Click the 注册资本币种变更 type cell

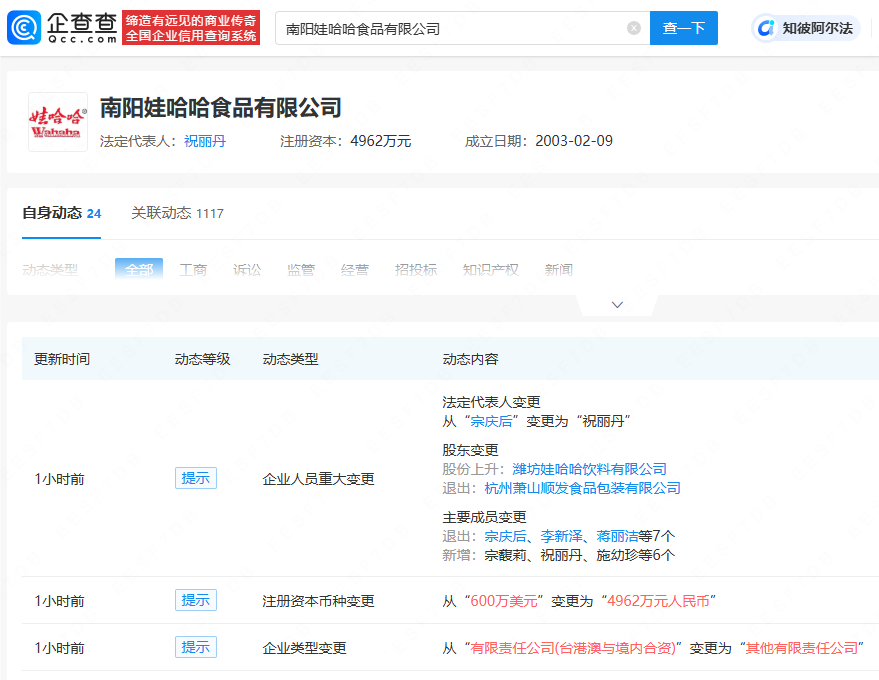(318, 601)
